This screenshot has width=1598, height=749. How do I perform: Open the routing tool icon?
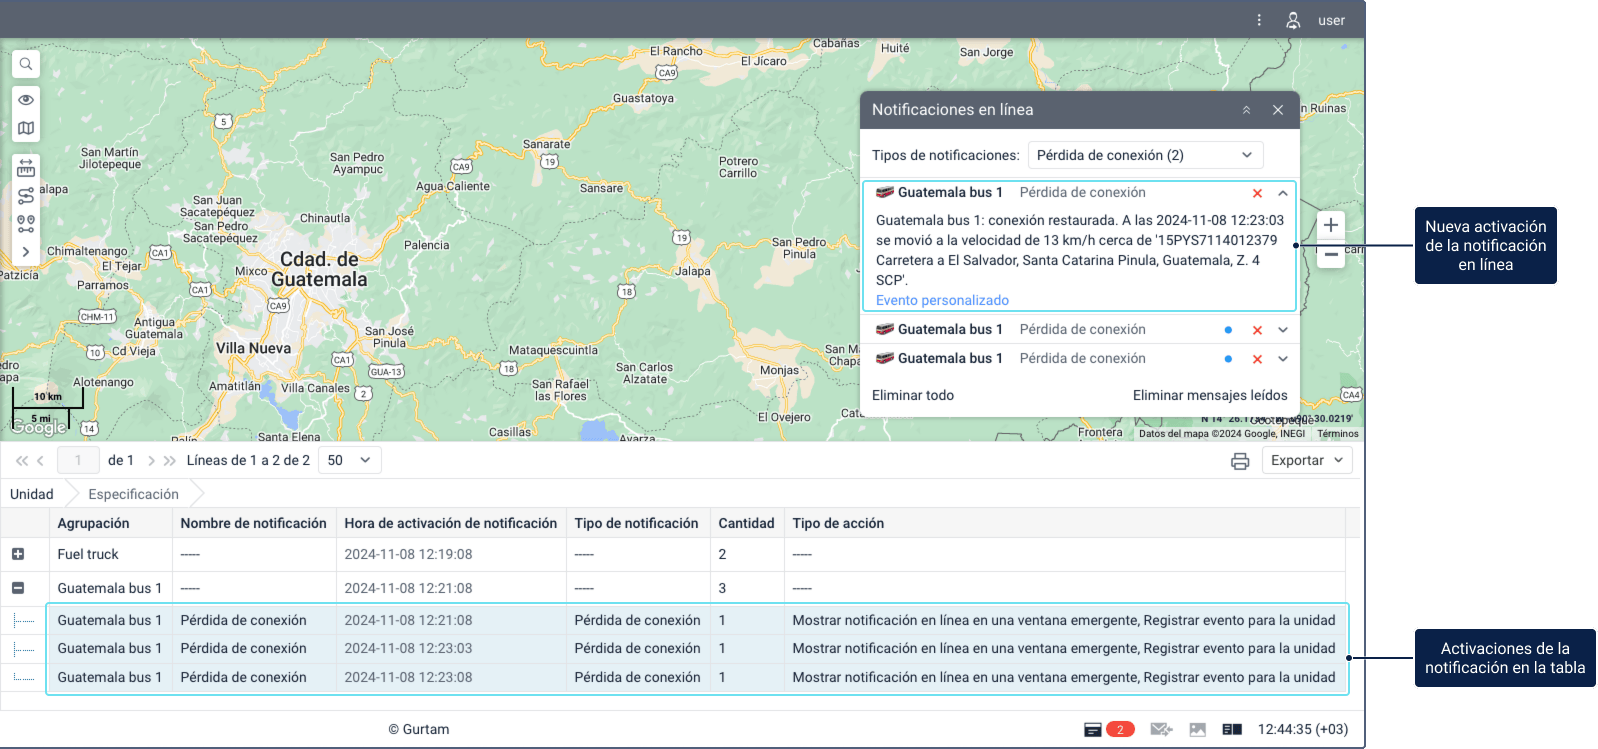pyautogui.click(x=26, y=196)
